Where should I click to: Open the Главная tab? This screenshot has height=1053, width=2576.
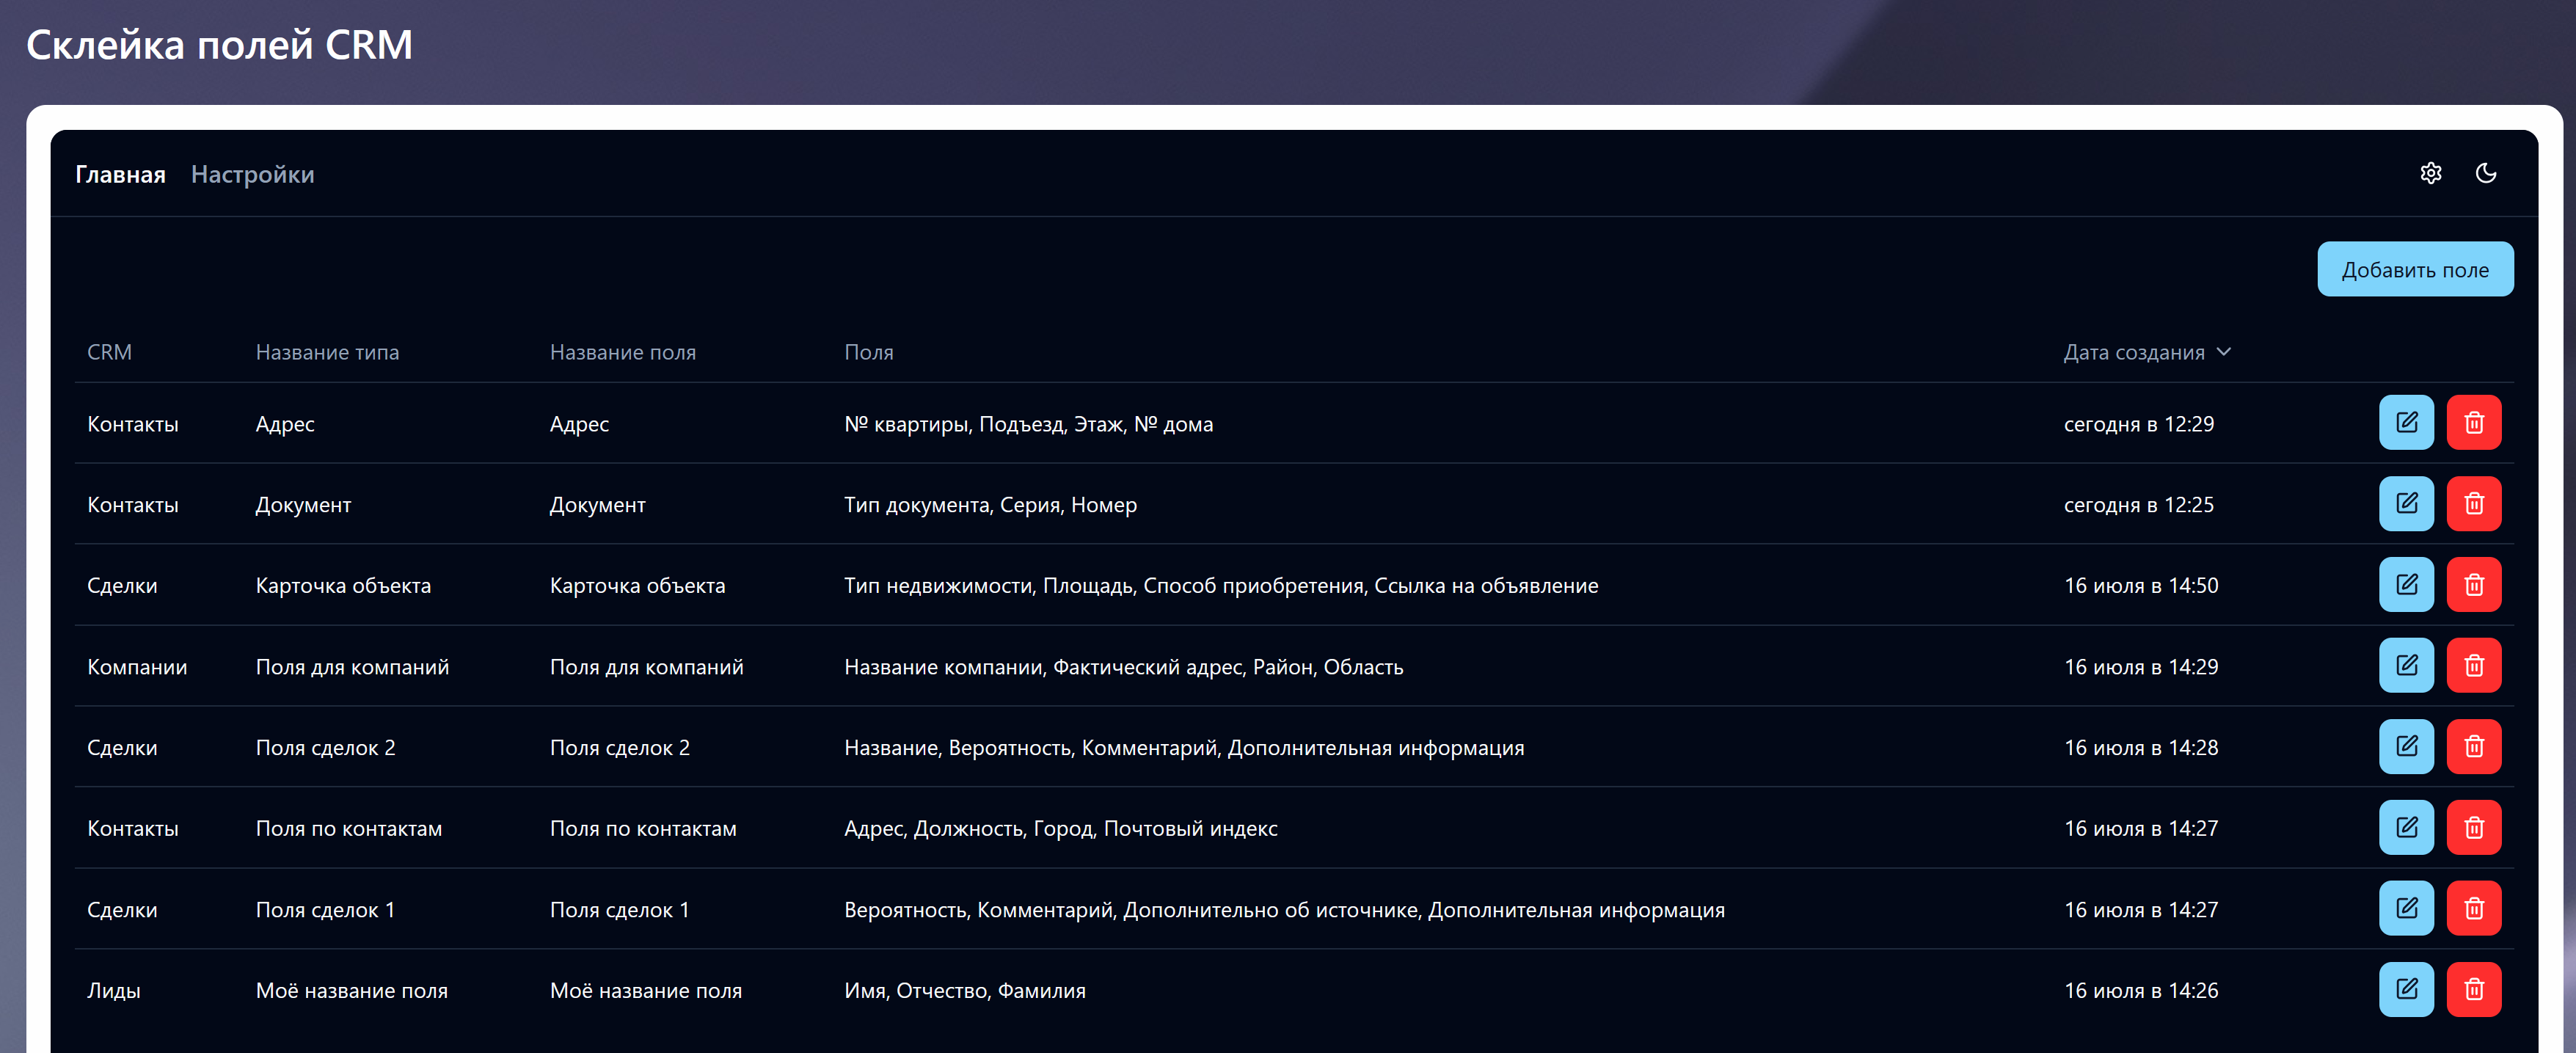120,175
